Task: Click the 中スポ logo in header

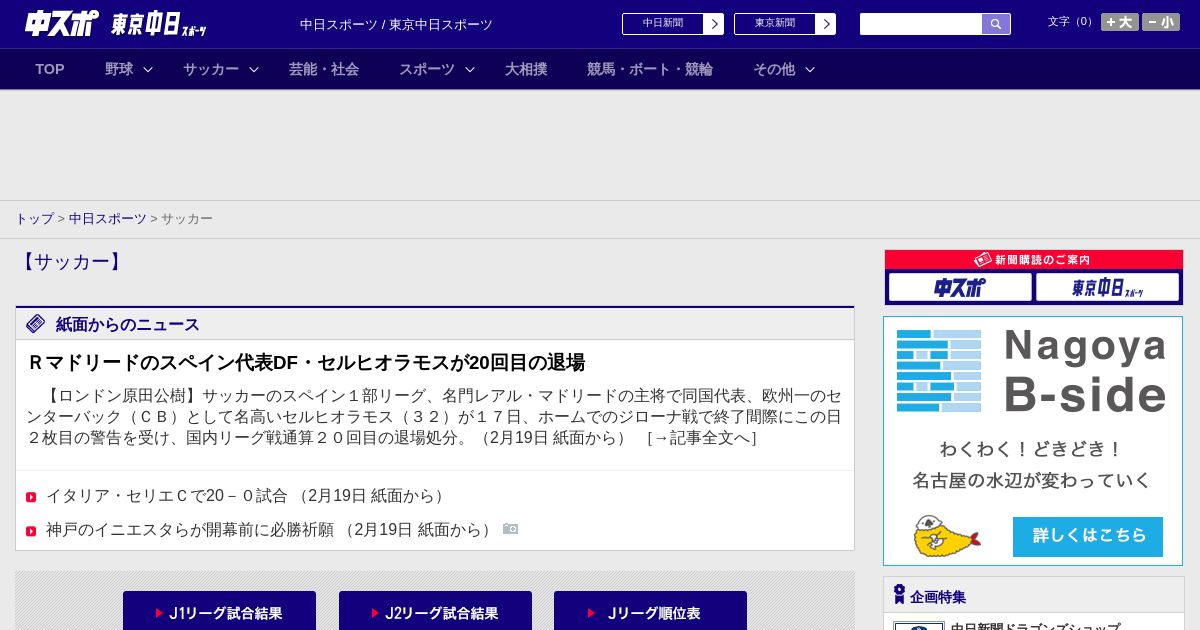Action: pyautogui.click(x=62, y=23)
